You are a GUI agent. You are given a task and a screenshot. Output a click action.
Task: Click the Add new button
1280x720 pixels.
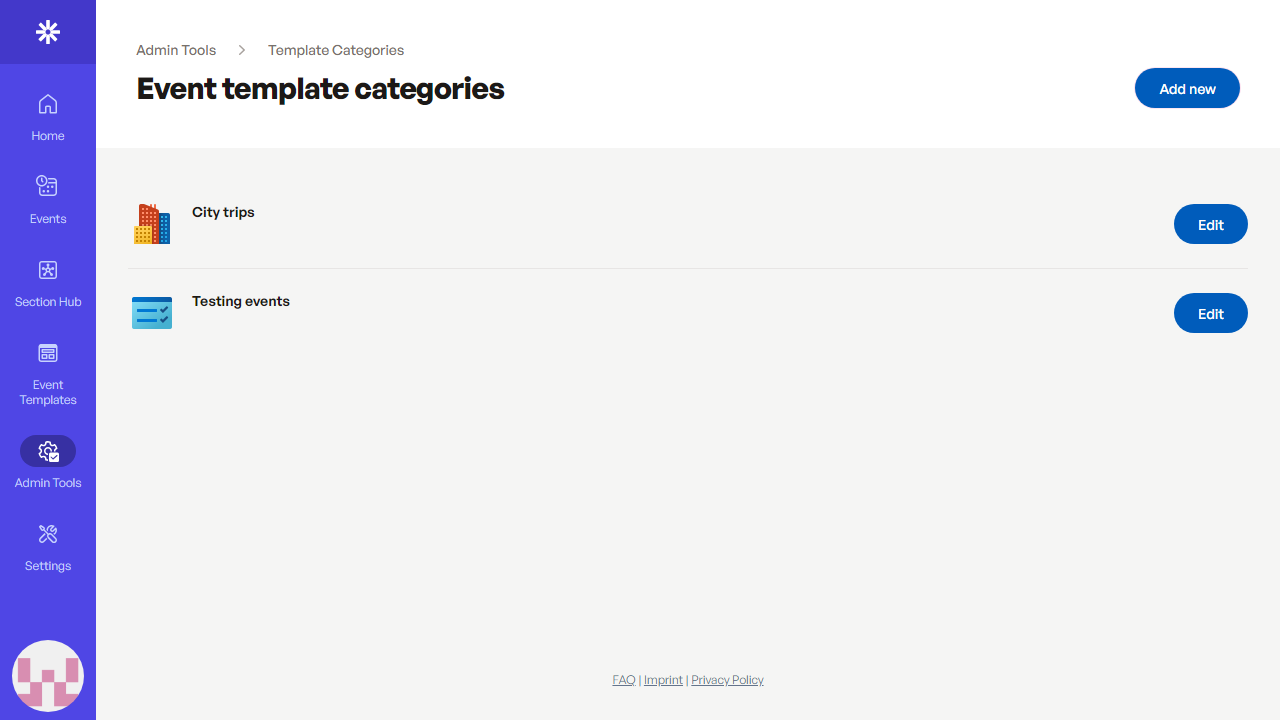click(1187, 89)
